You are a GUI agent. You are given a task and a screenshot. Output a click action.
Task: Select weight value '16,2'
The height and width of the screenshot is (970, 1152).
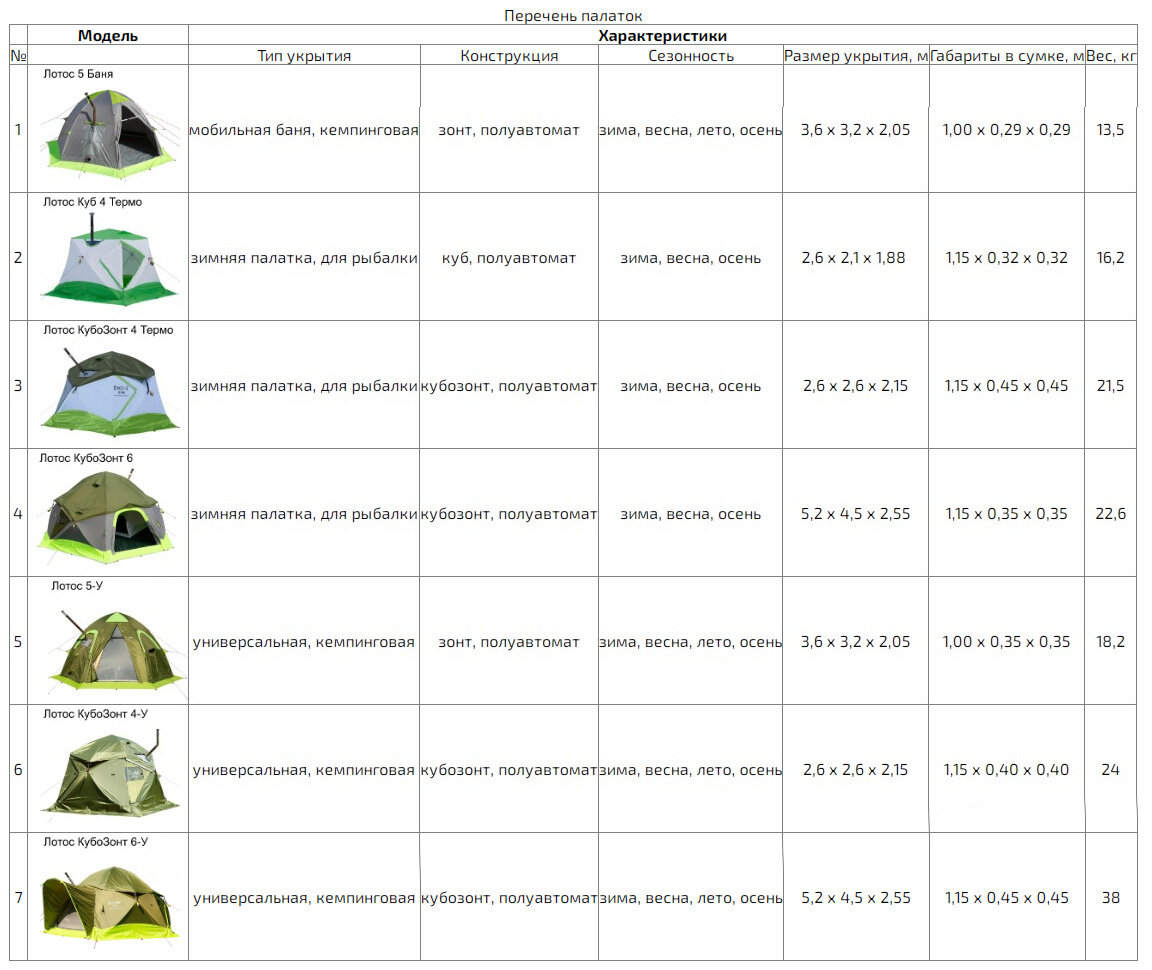[1111, 257]
